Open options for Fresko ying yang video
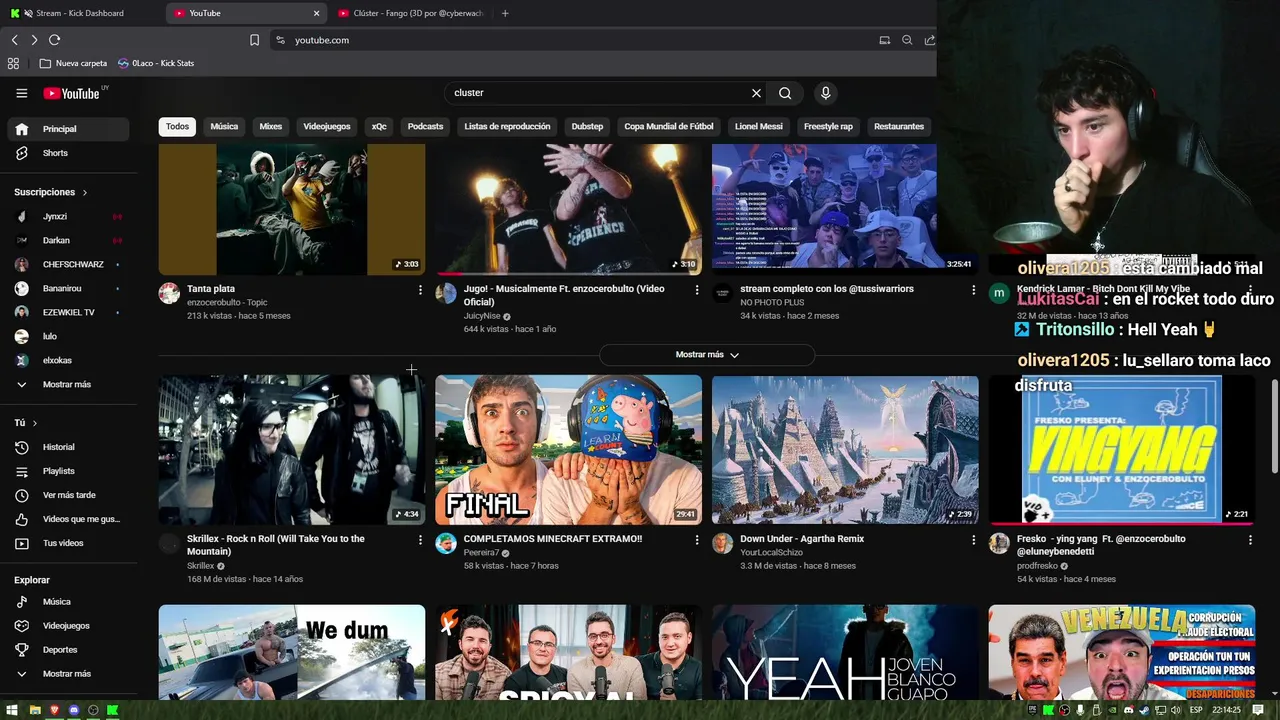1280x720 pixels. click(x=1250, y=539)
